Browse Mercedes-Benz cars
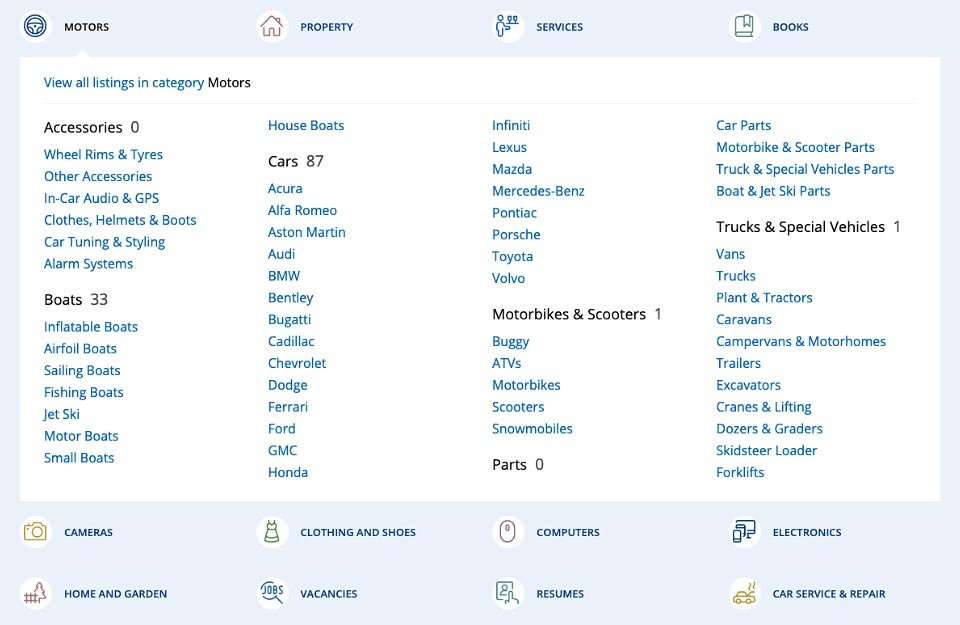Image resolution: width=960 pixels, height=625 pixels. pos(538,191)
